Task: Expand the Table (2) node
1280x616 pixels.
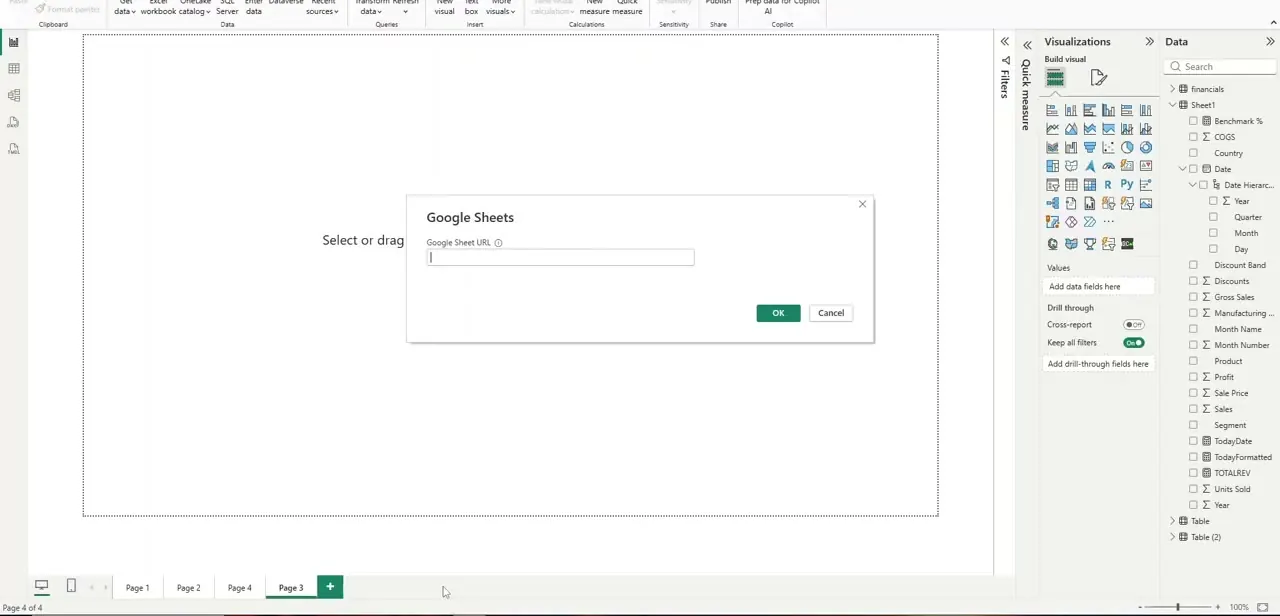Action: [1172, 537]
